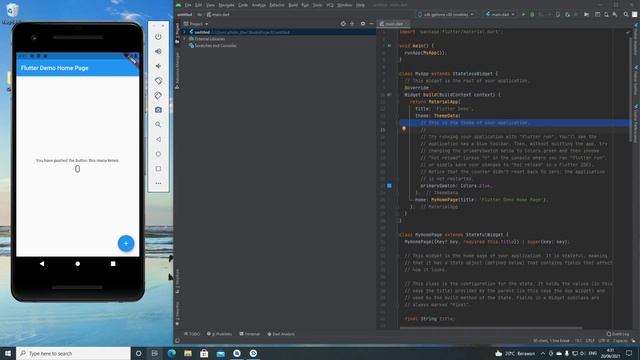Tap the phone's back navigation button

pyautogui.click(x=42, y=264)
